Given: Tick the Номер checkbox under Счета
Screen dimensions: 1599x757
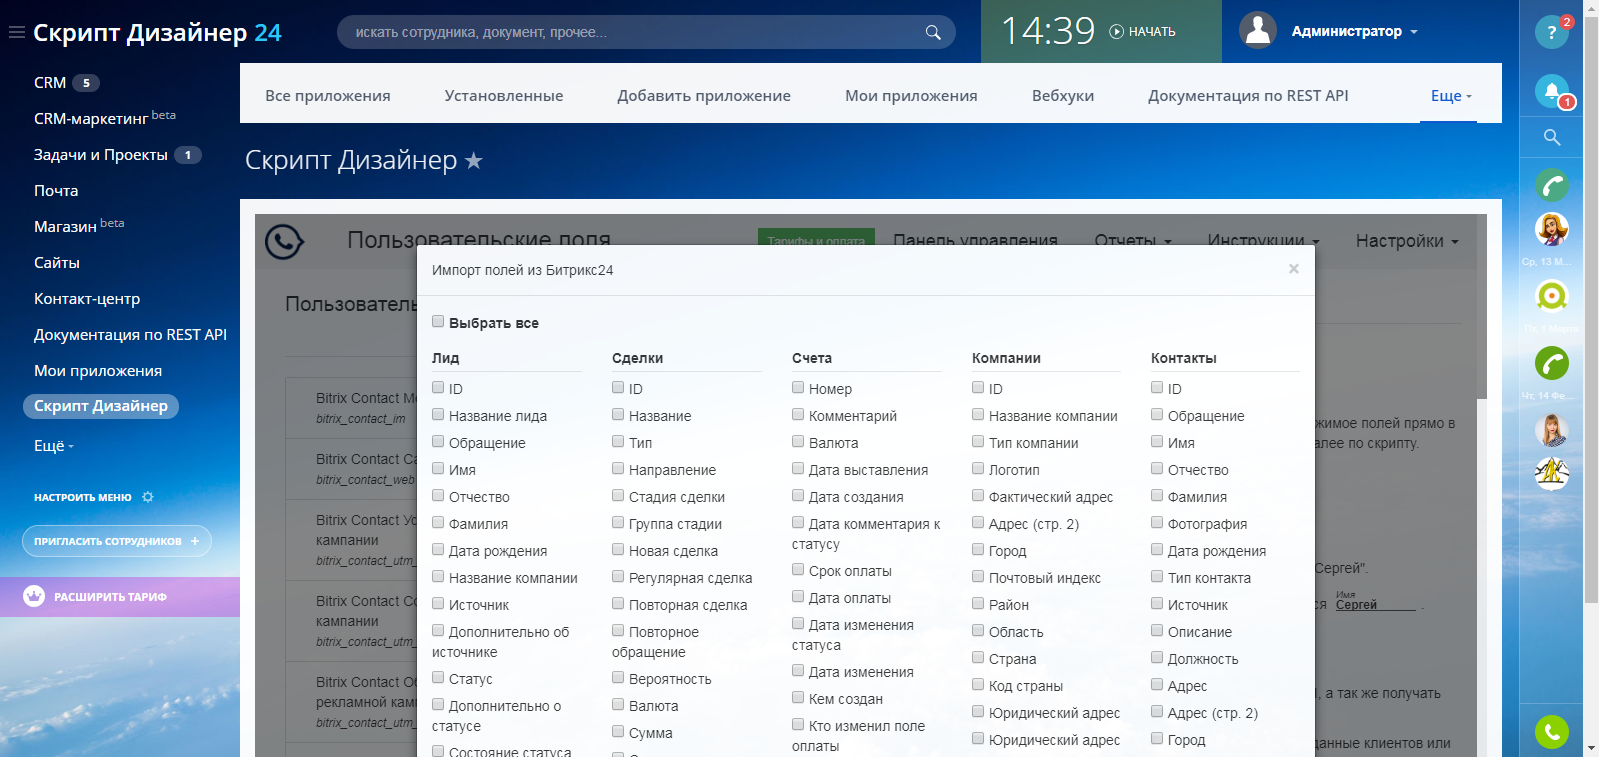Looking at the screenshot, I should point(798,387).
